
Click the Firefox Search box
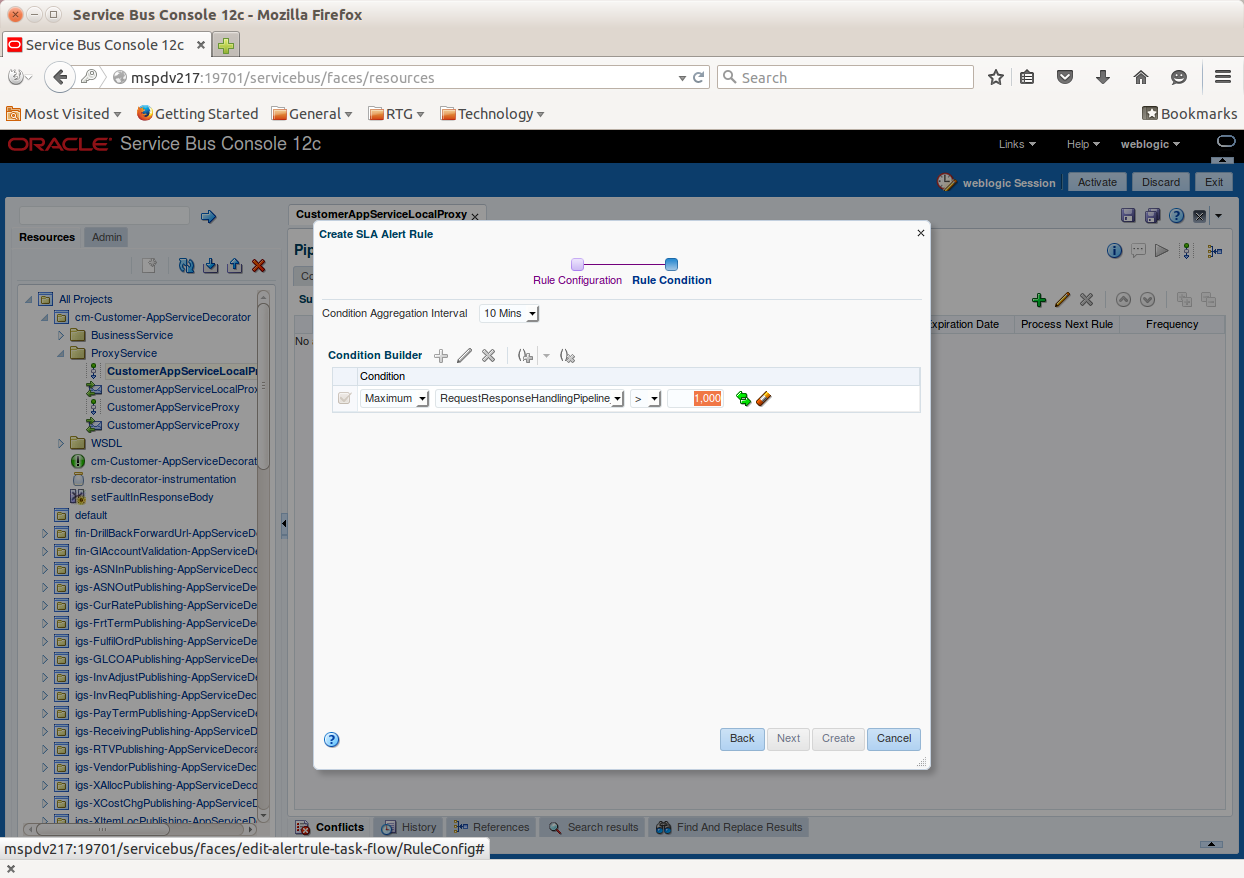point(845,77)
